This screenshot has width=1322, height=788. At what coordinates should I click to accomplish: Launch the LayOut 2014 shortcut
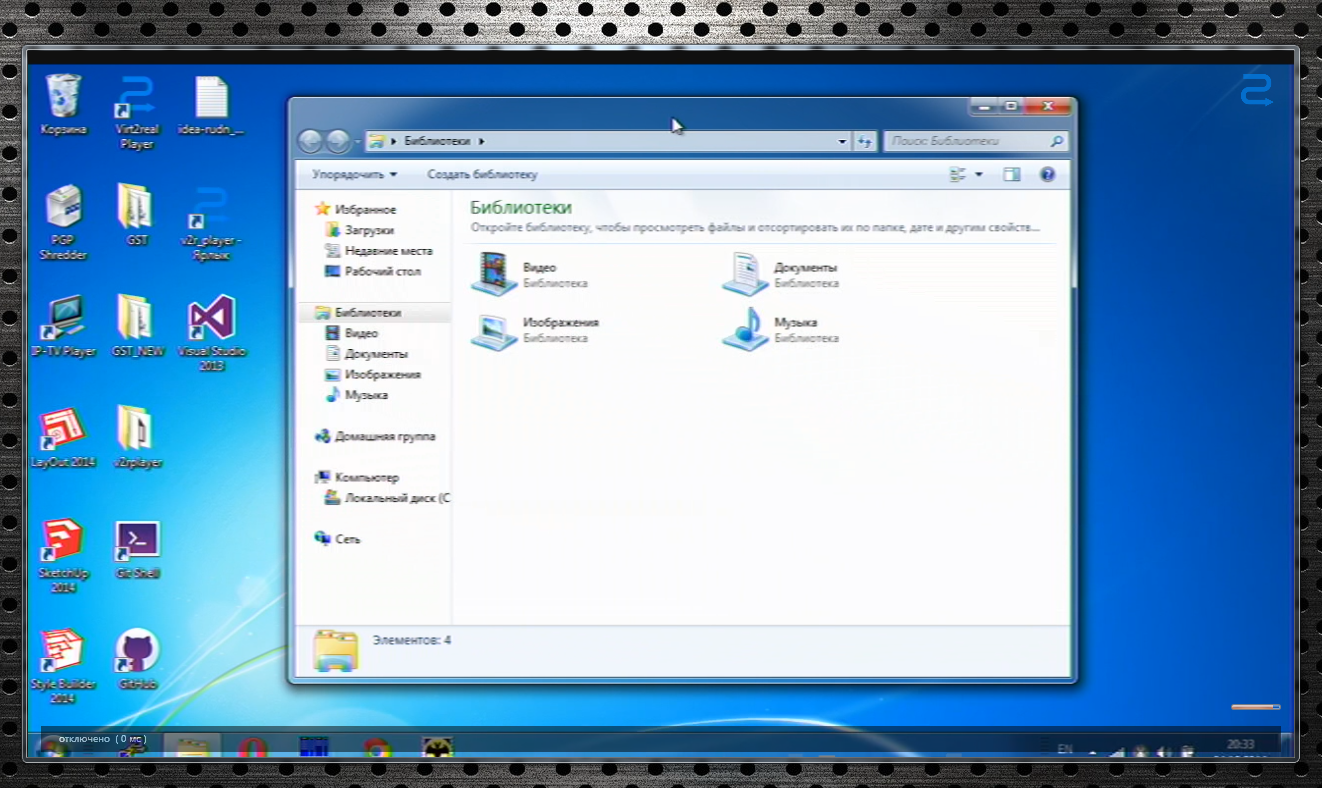point(63,438)
